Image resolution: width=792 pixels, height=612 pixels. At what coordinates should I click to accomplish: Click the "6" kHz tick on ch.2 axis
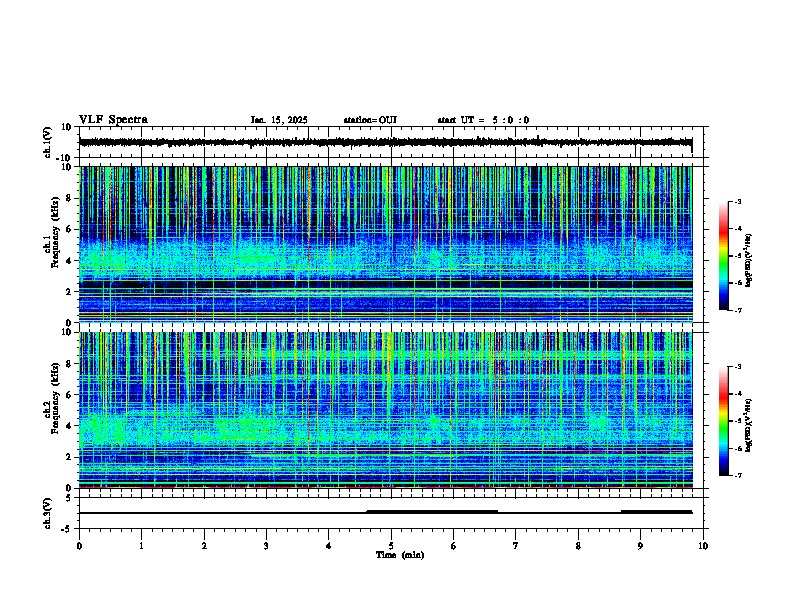pyautogui.click(x=69, y=394)
